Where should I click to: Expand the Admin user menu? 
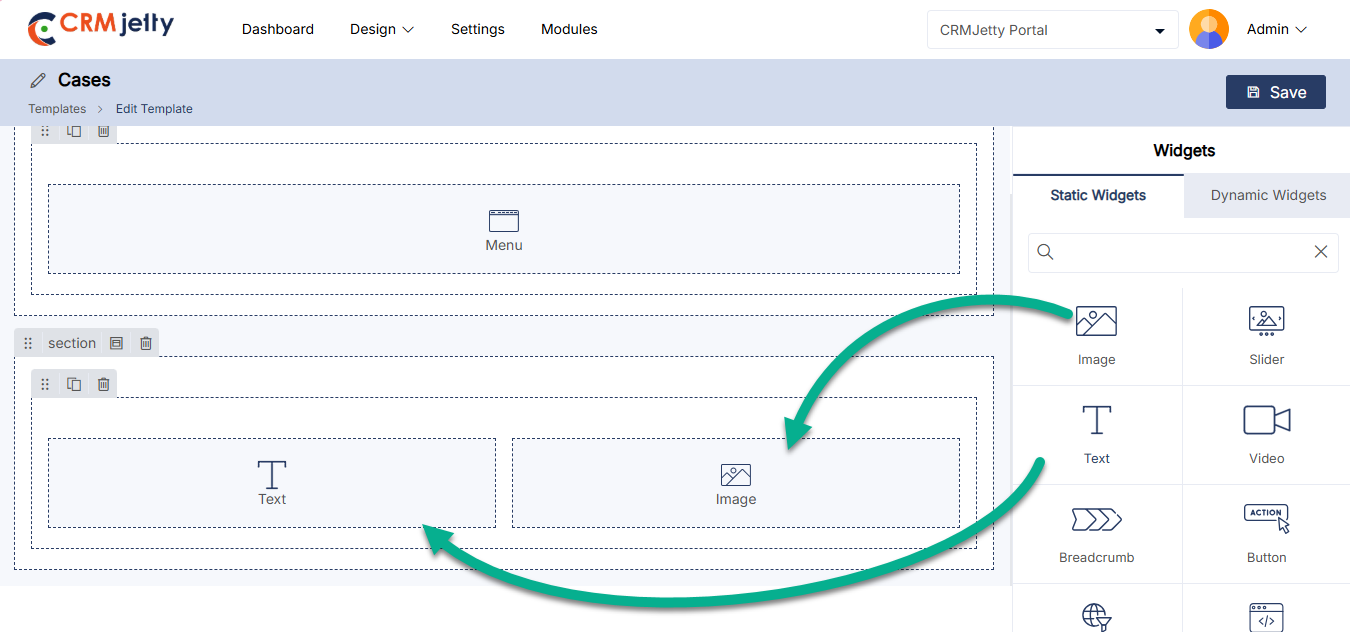1276,29
